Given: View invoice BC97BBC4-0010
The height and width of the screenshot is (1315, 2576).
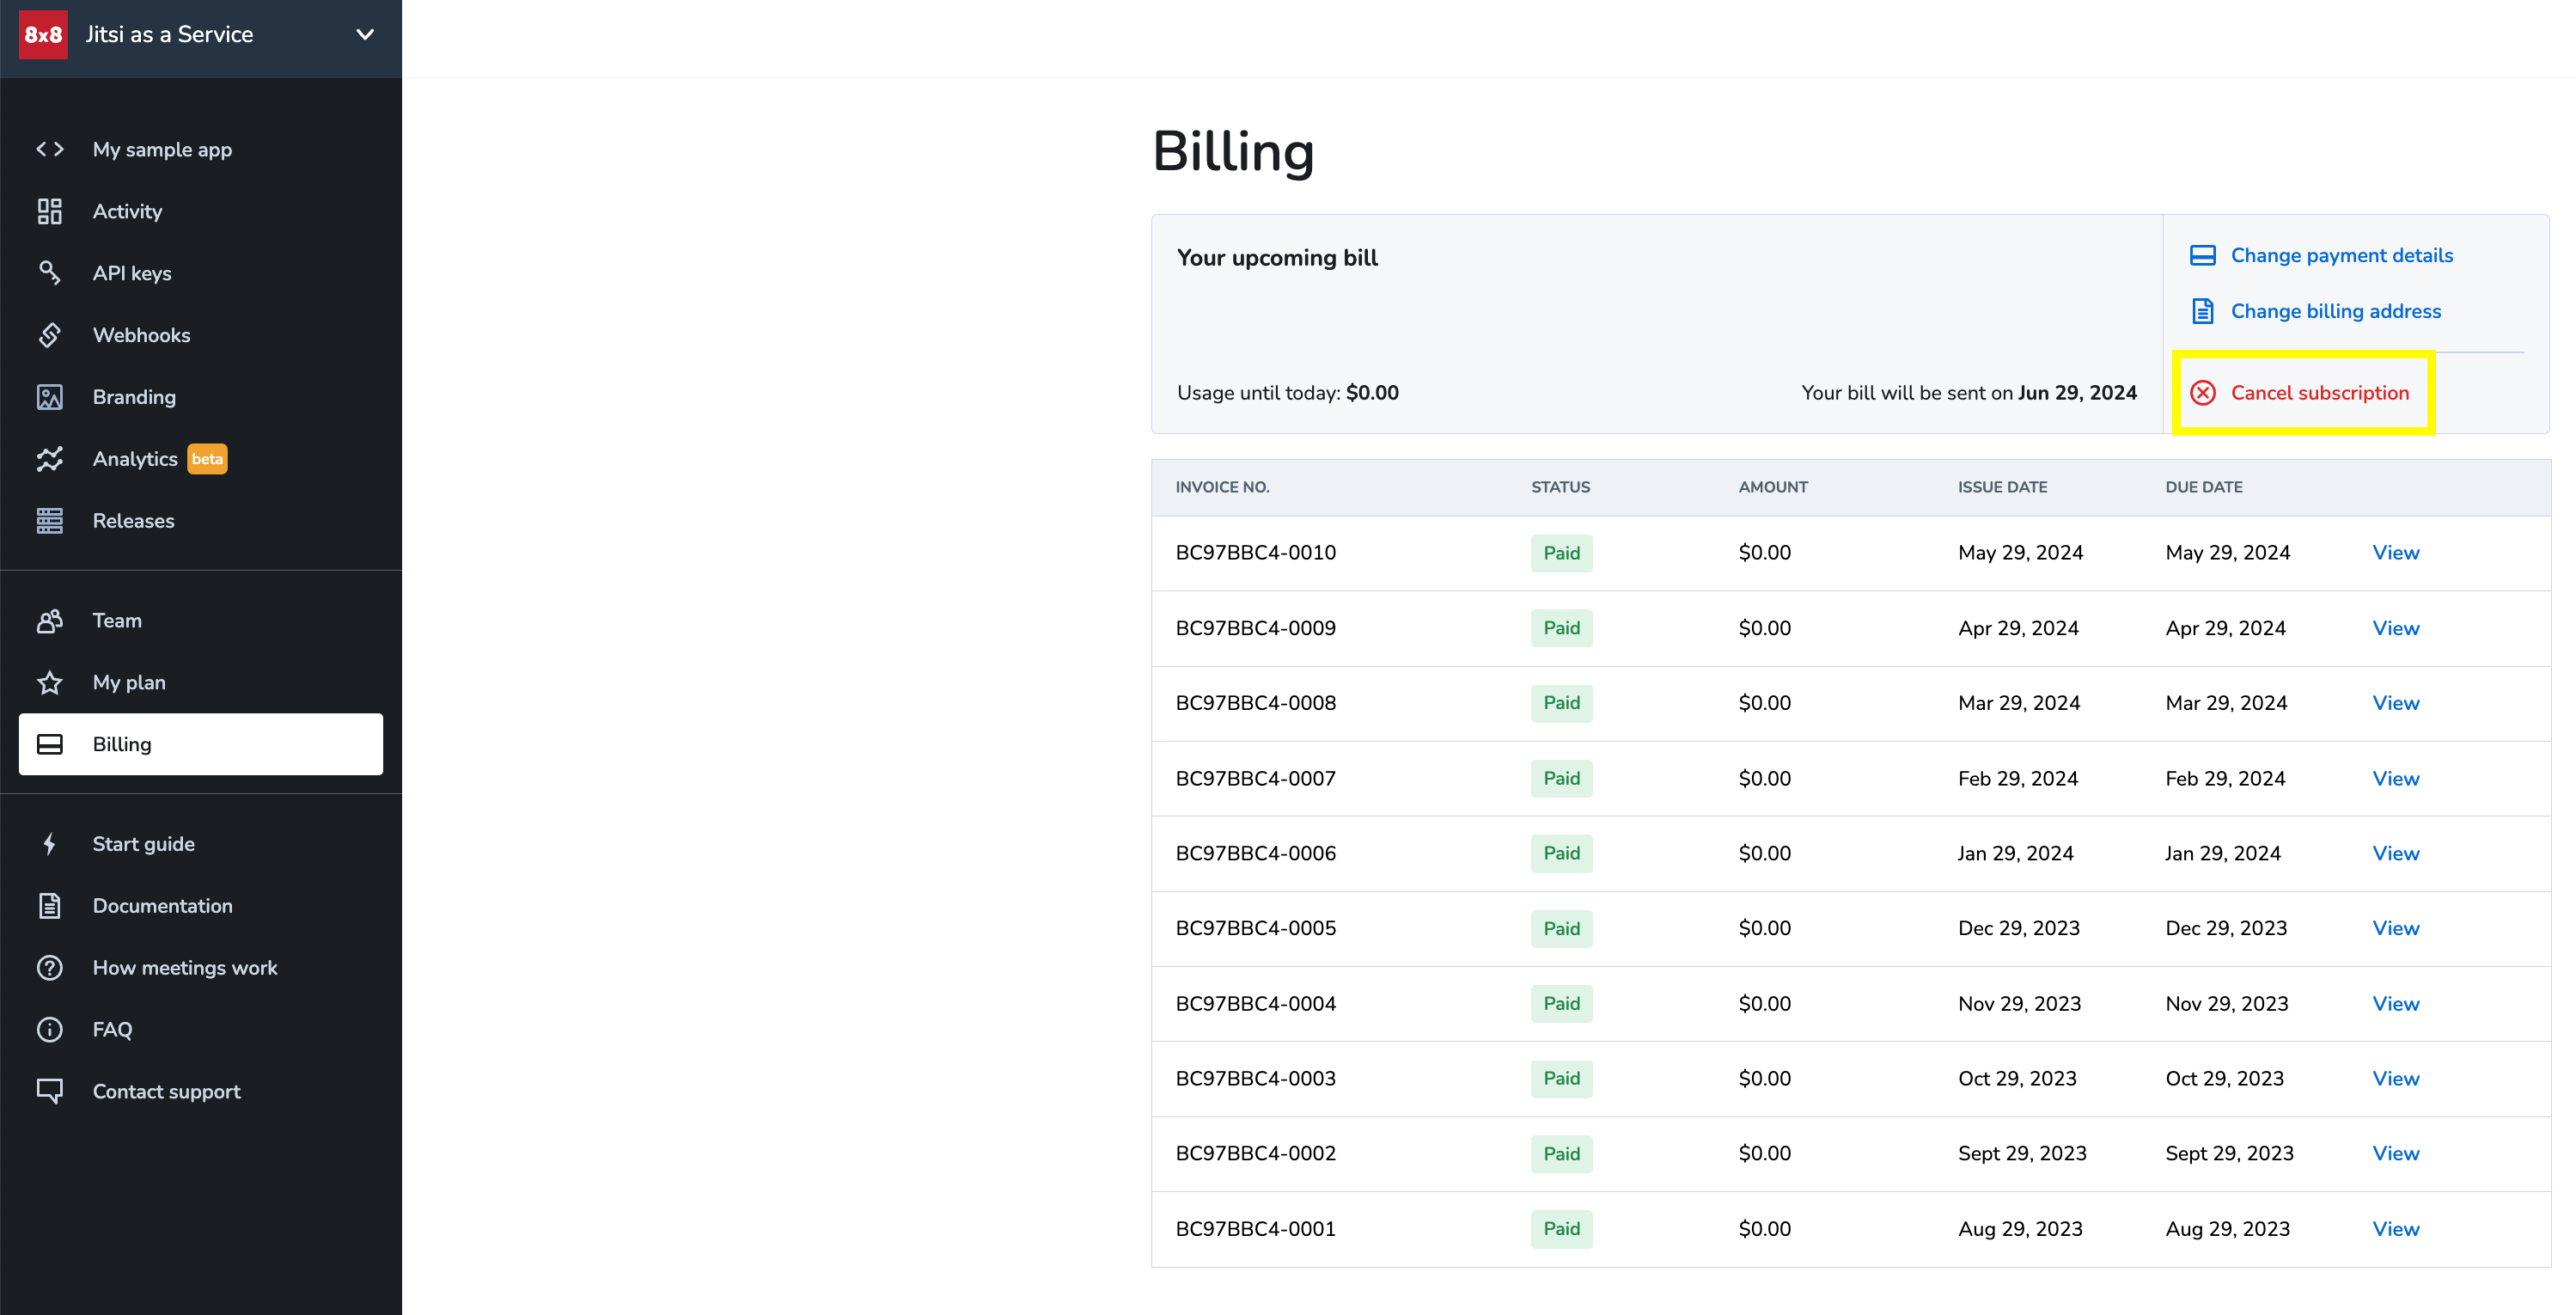Looking at the screenshot, I should (2395, 553).
